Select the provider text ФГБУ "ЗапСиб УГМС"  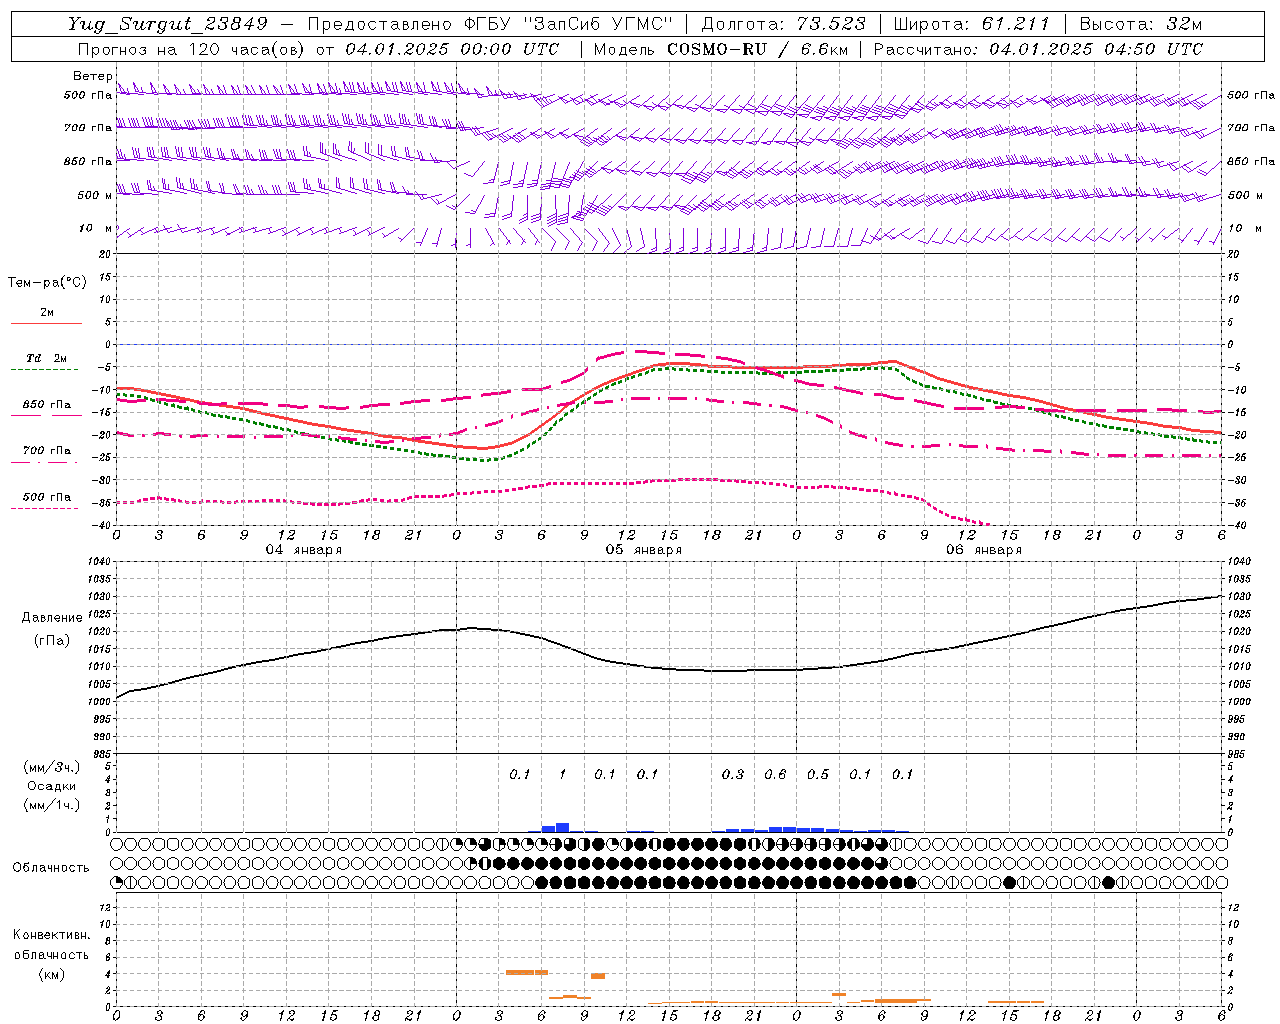[x=570, y=24]
